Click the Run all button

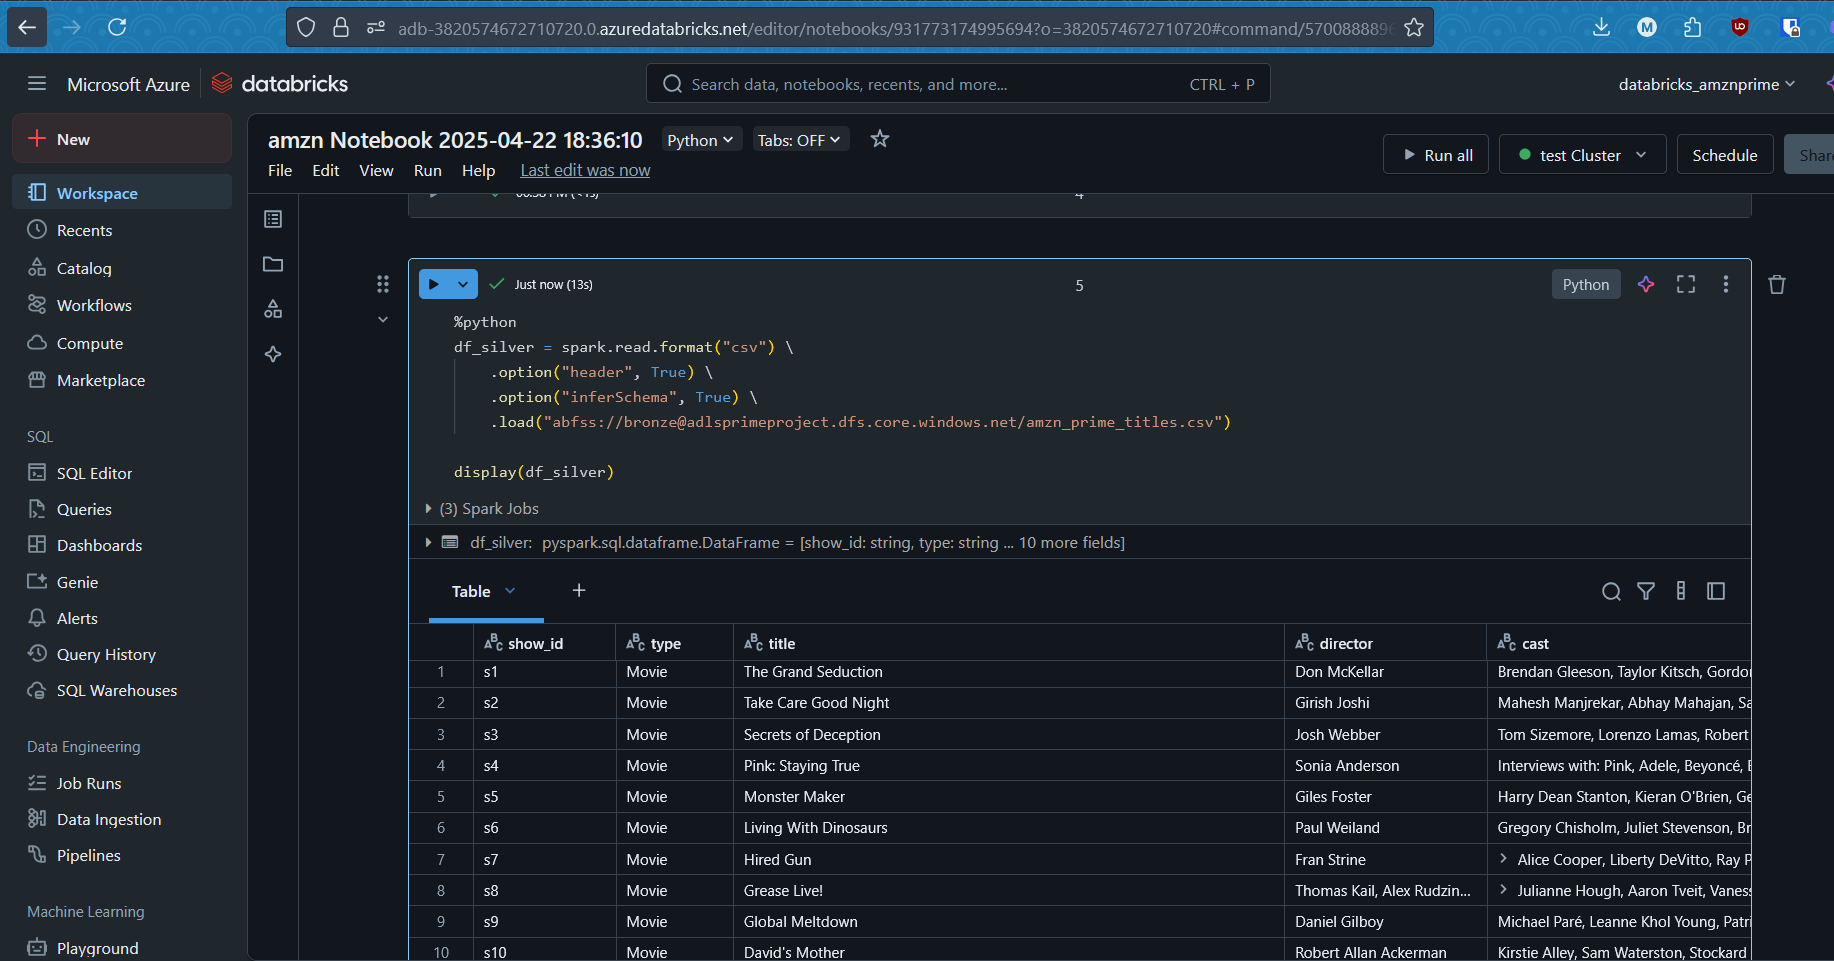[x=1436, y=154]
